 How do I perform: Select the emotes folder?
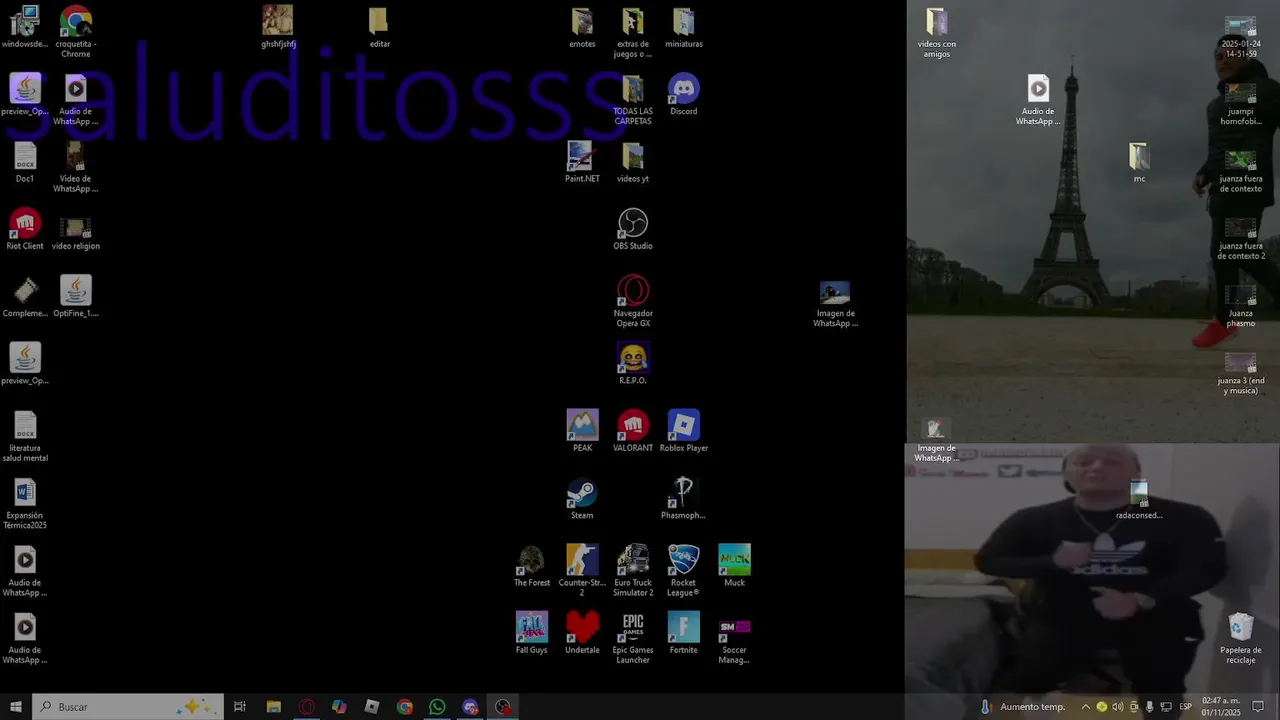coord(582,27)
